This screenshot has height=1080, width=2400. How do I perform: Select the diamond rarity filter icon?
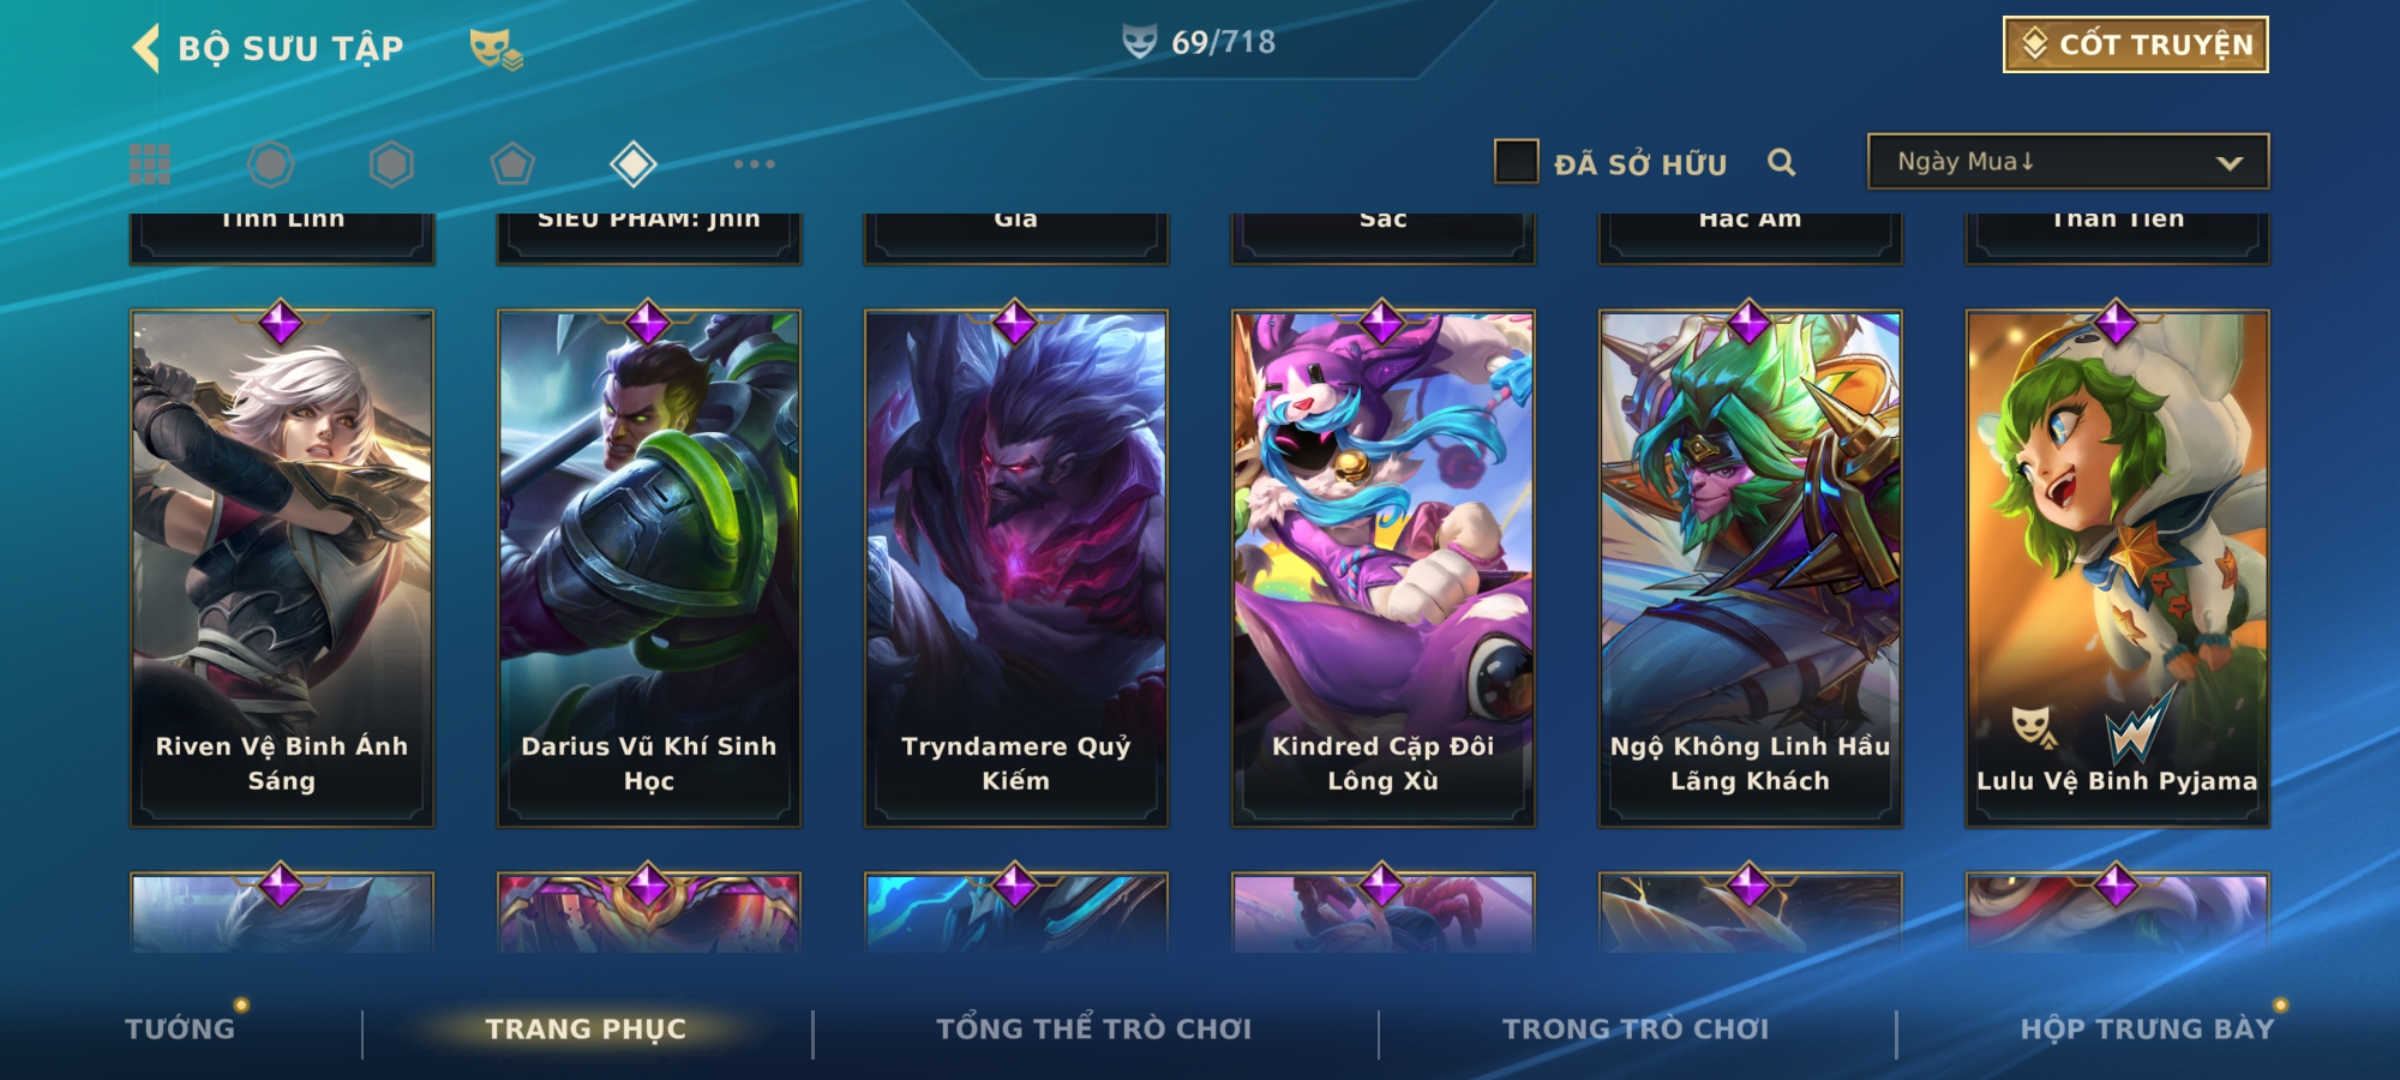(x=633, y=164)
